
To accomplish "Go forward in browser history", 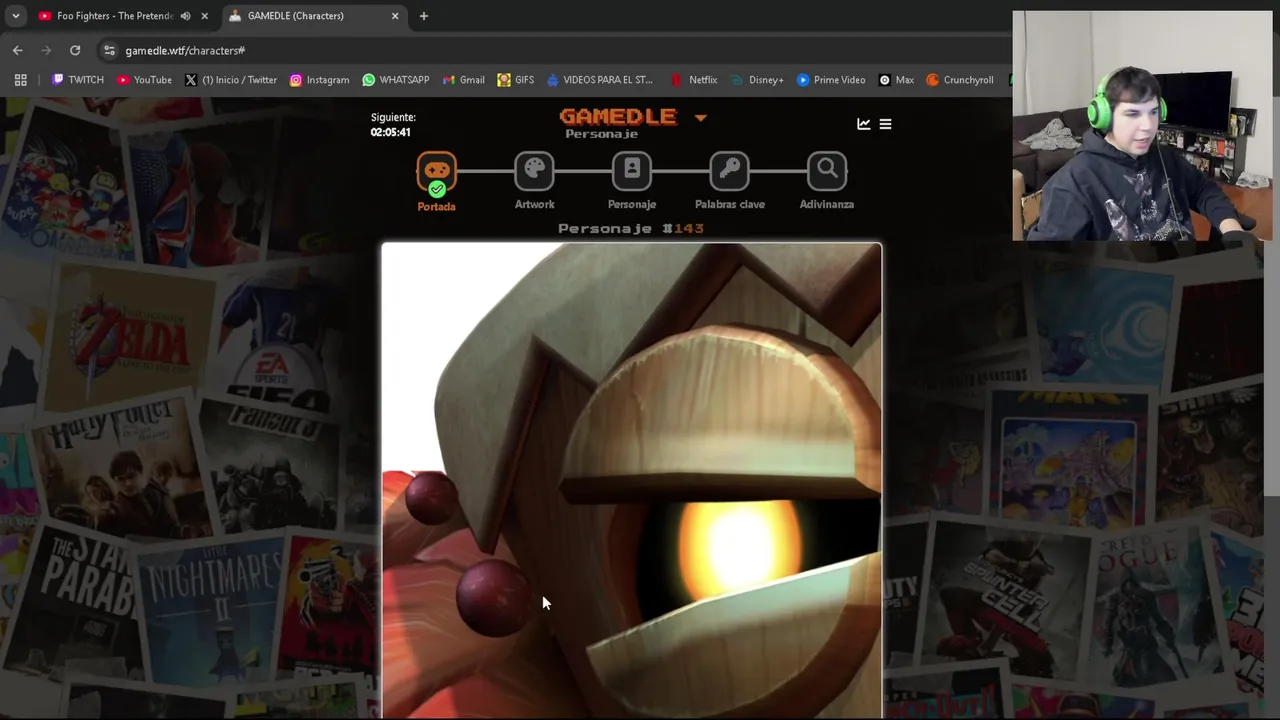I will tap(46, 50).
